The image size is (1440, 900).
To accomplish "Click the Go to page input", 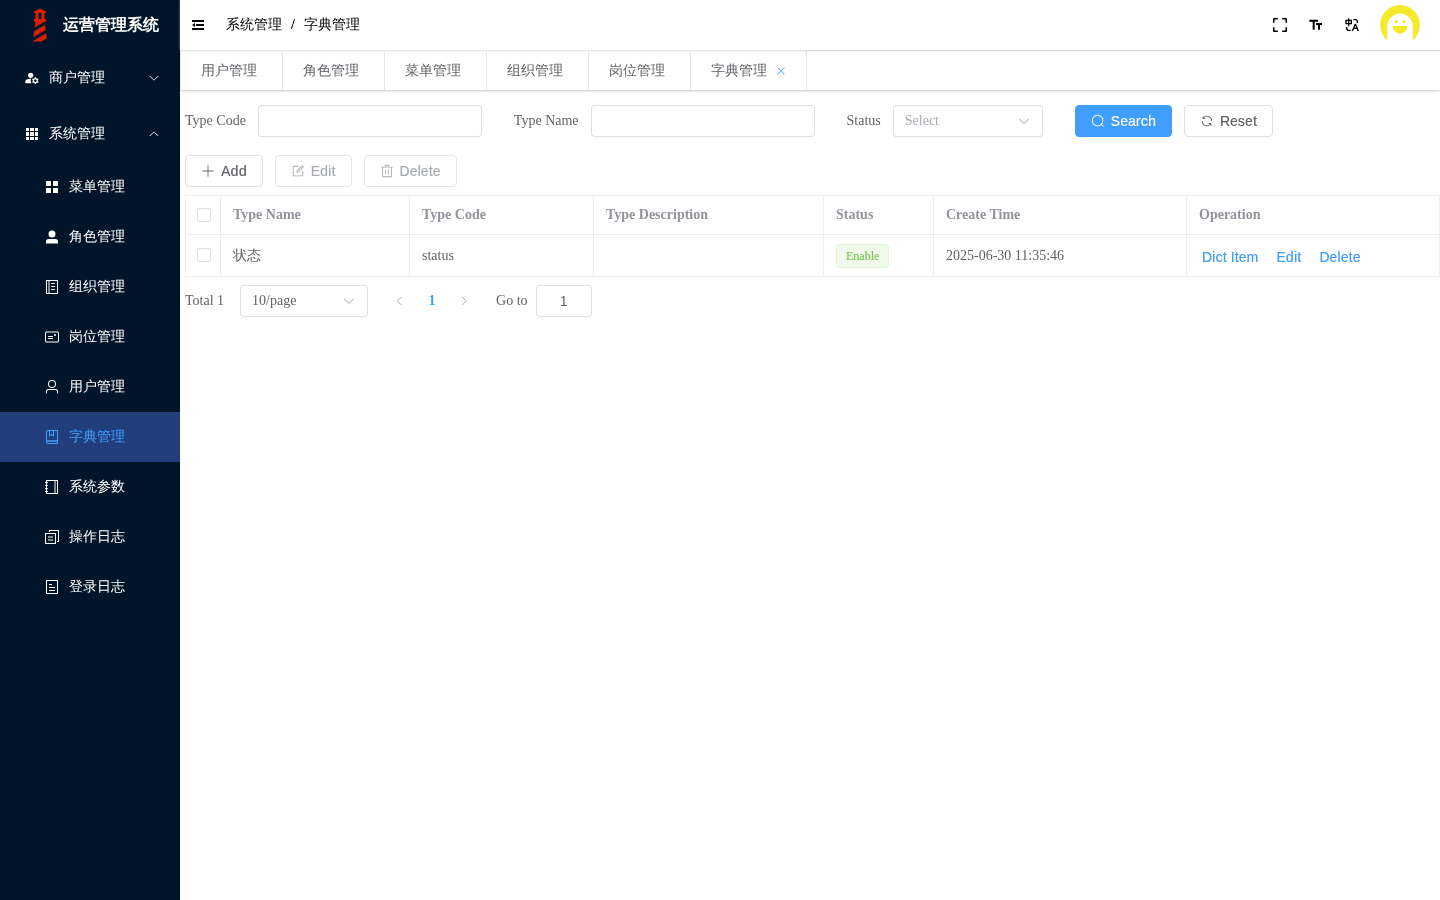I will point(564,301).
